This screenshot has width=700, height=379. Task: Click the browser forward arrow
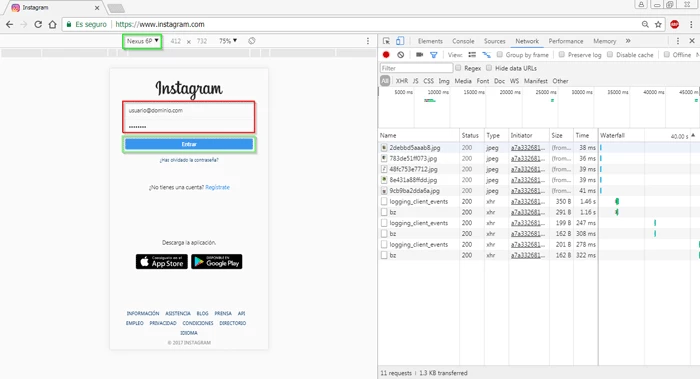coord(24,25)
